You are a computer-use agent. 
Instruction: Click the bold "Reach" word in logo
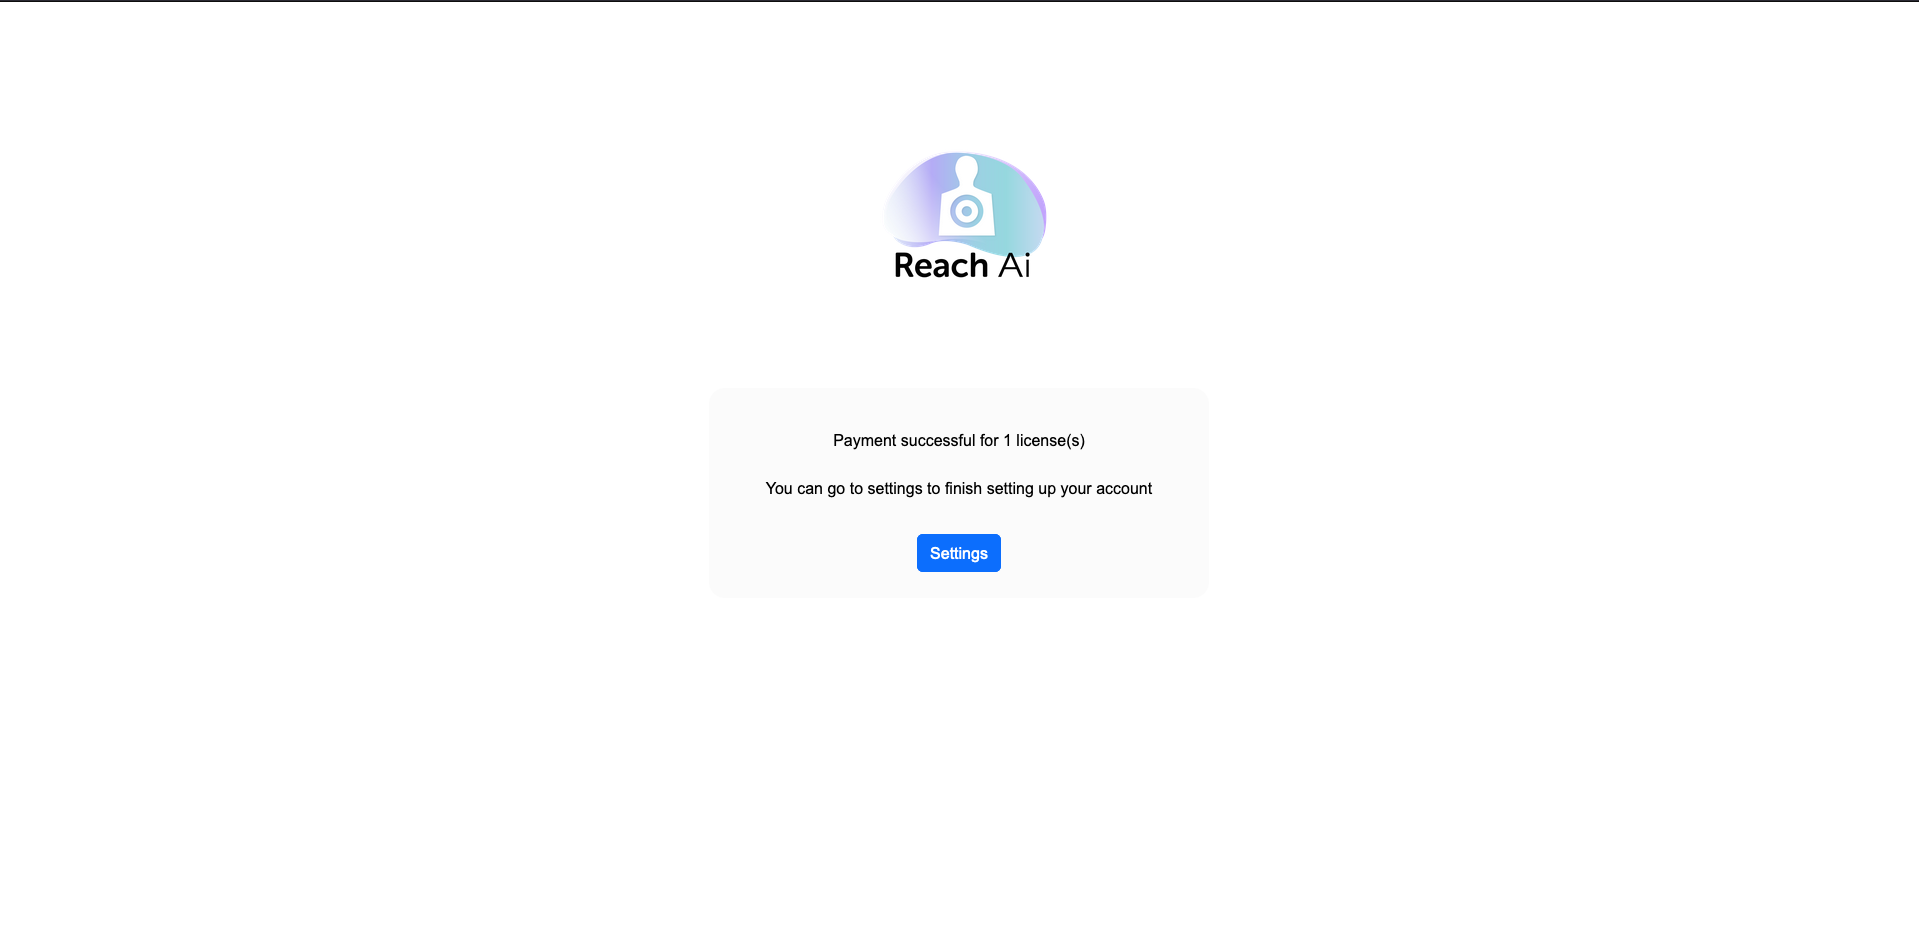[x=940, y=266]
